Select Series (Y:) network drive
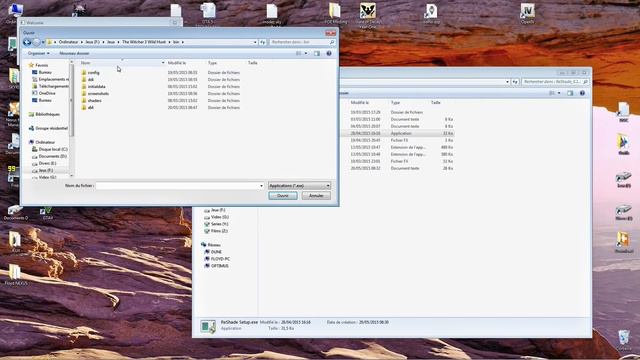The image size is (640, 360). coord(216,224)
